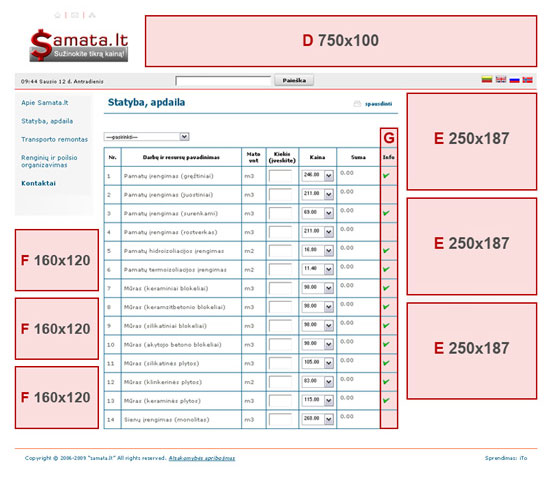The width and height of the screenshot is (550, 487).
Task: Open Apie Samata.lt menu item
Action: coord(45,102)
